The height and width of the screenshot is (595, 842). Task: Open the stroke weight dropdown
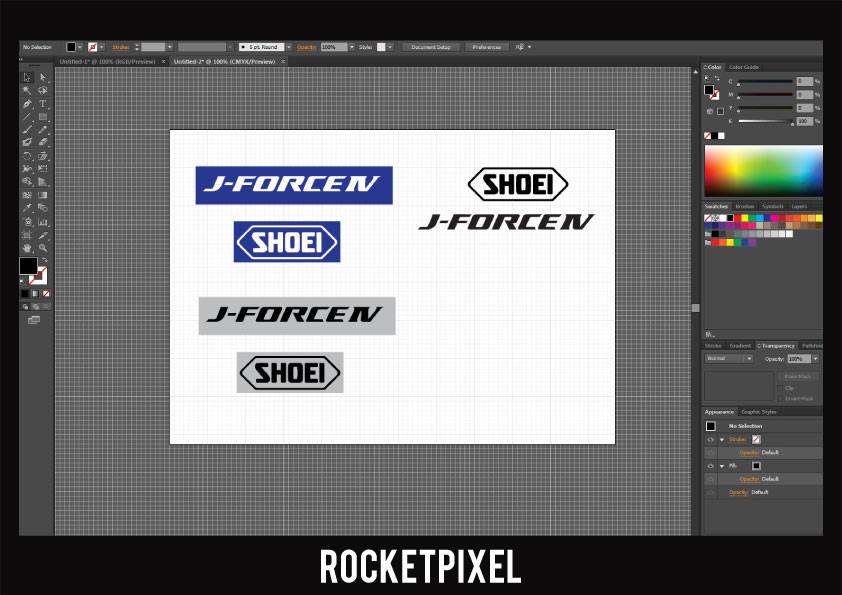click(170, 47)
